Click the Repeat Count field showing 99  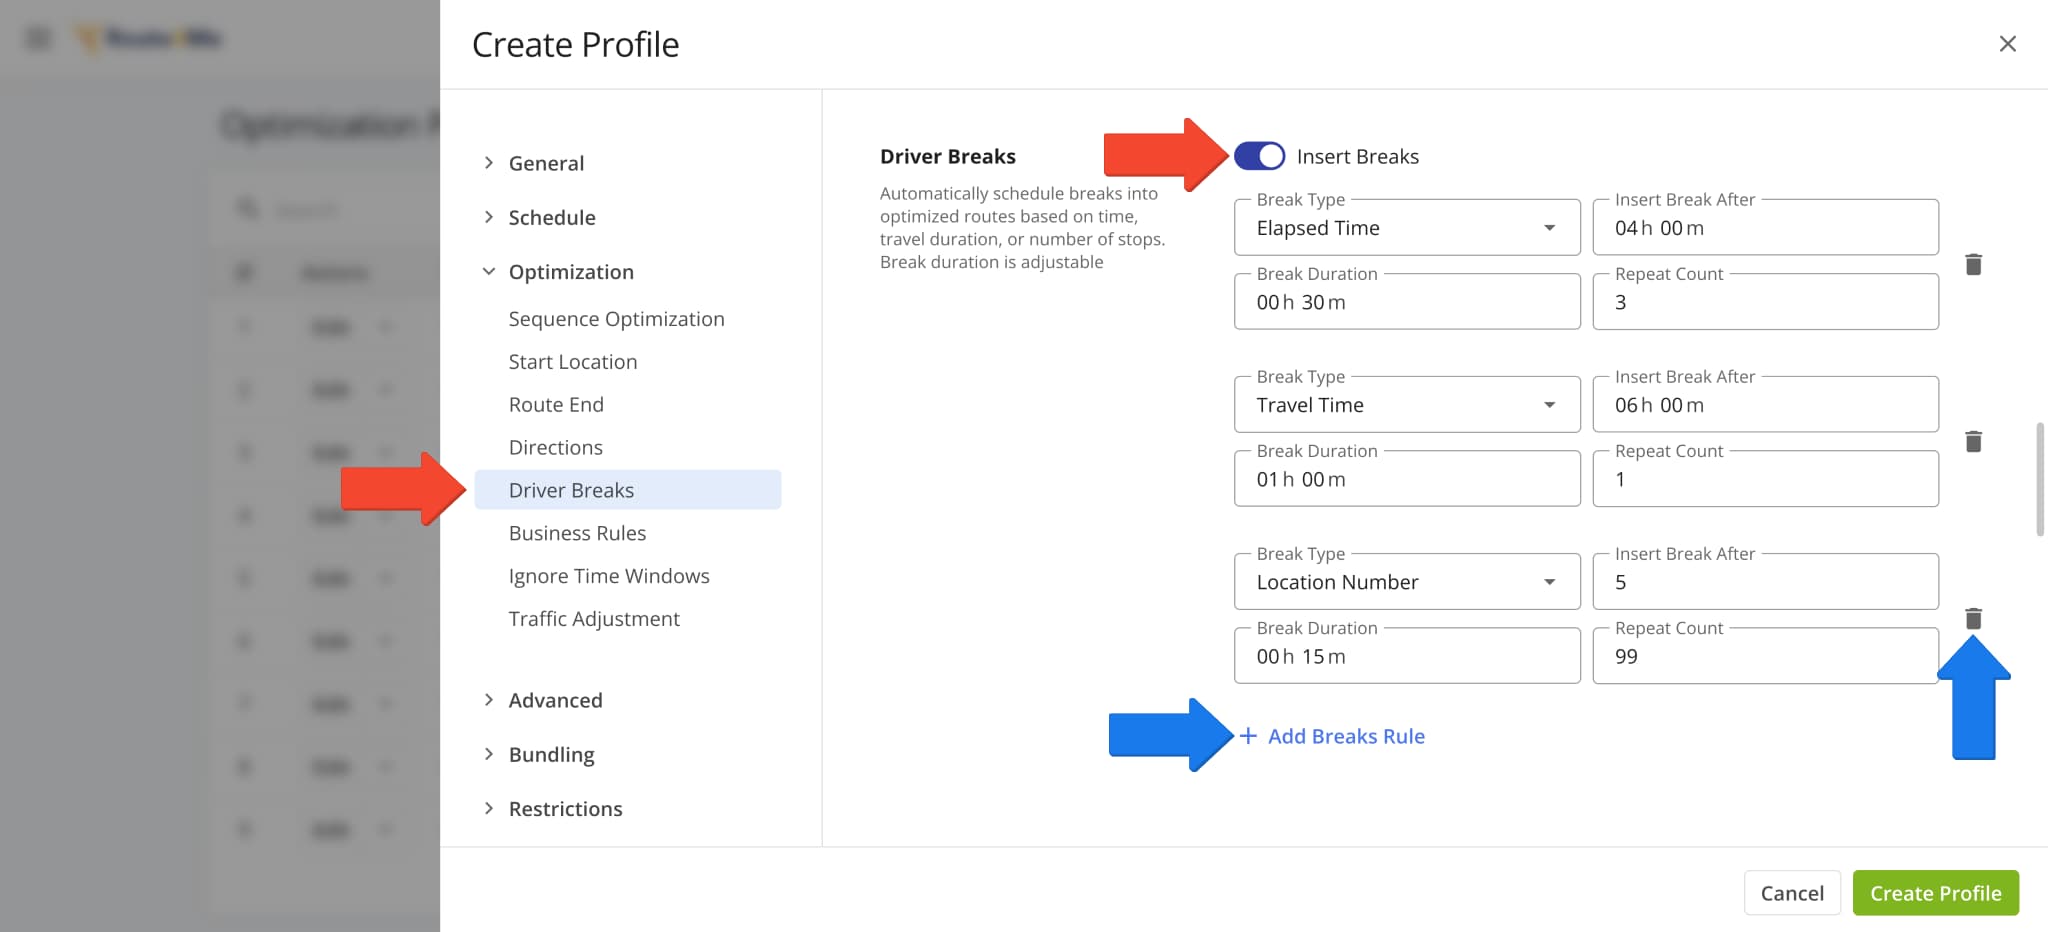pyautogui.click(x=1764, y=655)
